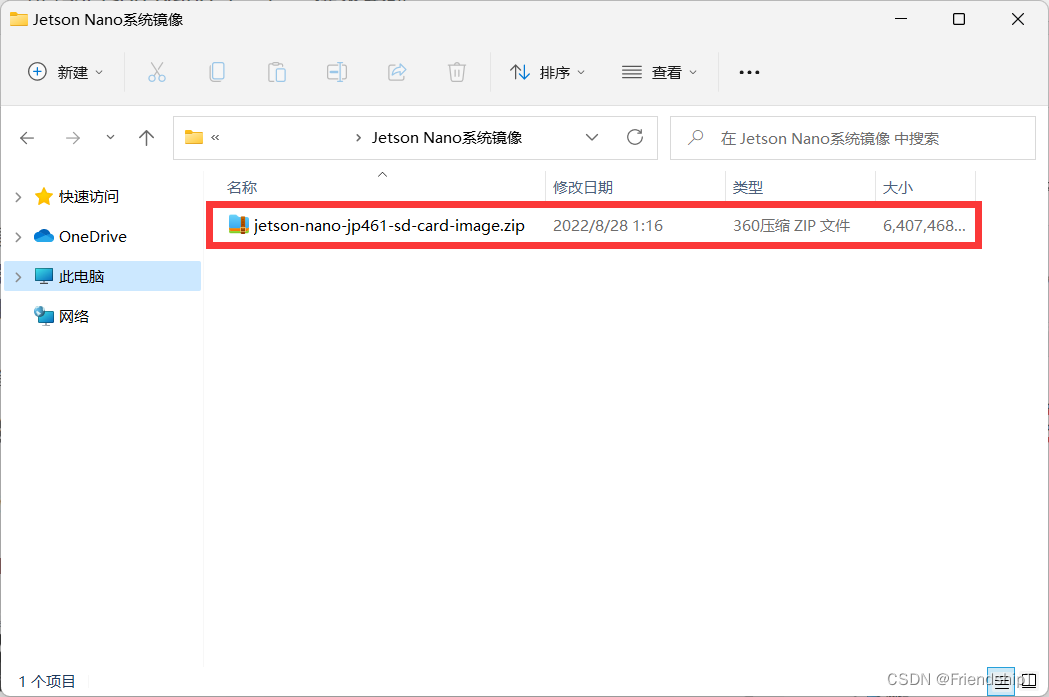1049x697 pixels.
Task: Click the 此电脑 monitor icon
Action: (43, 276)
